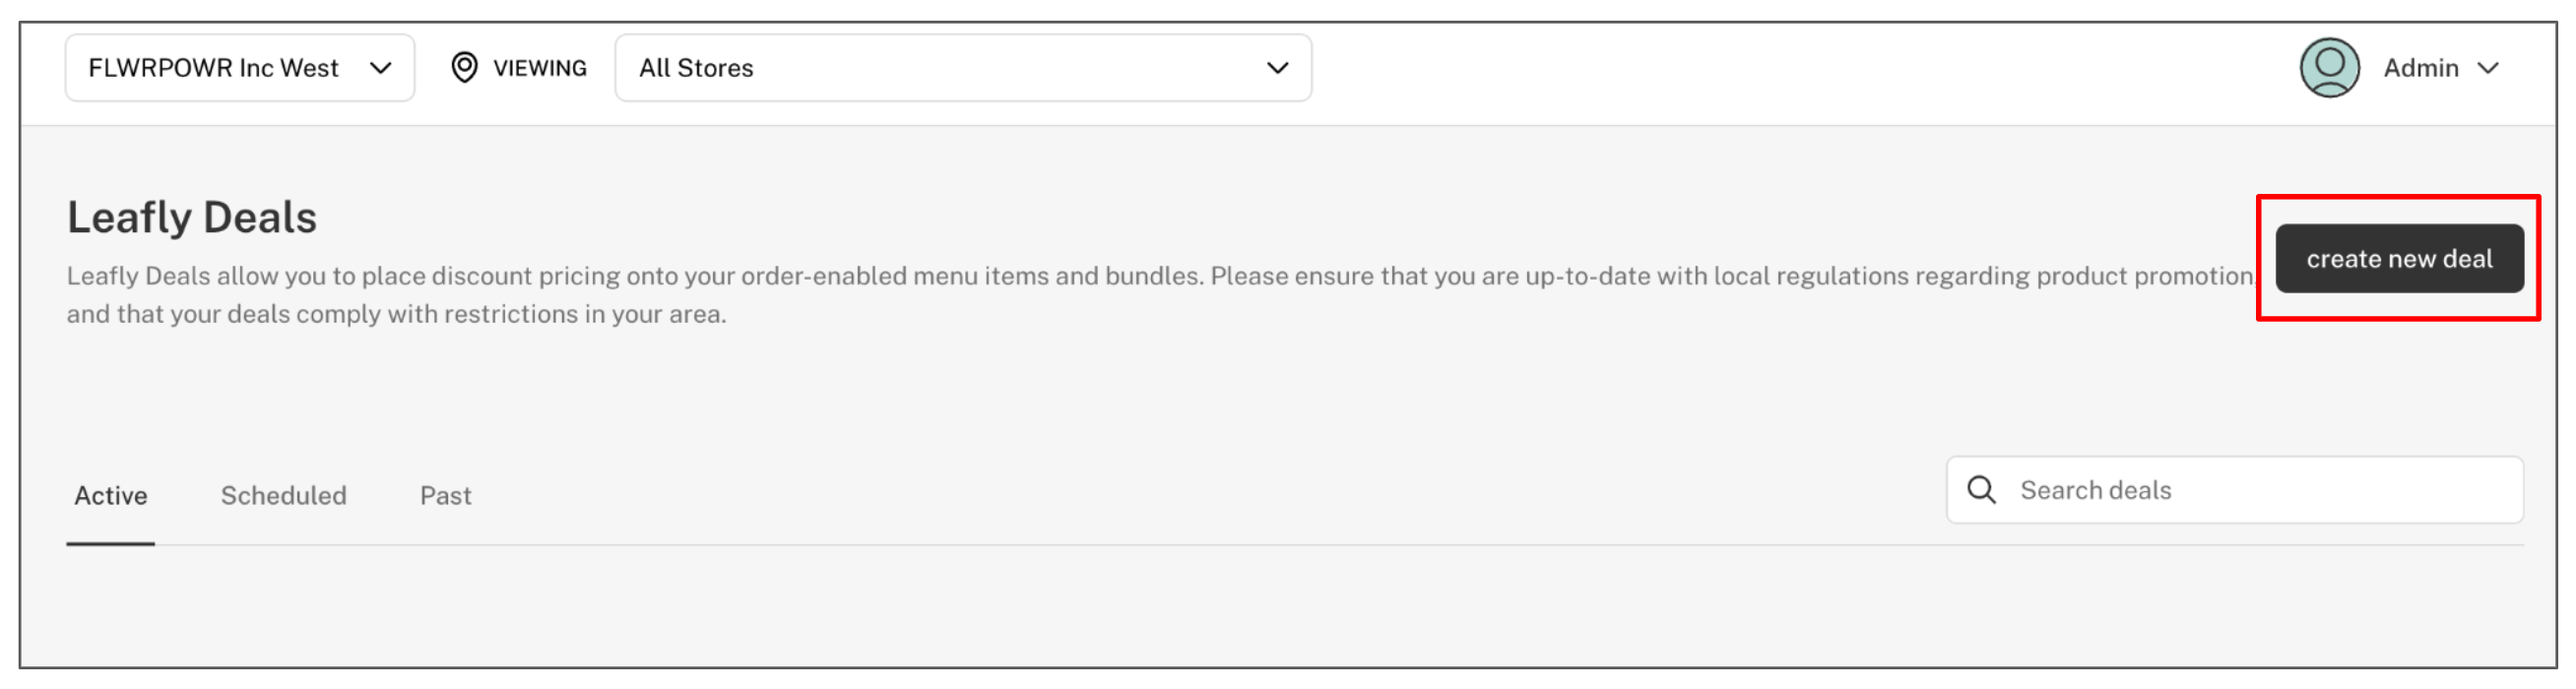Switch to the Active deals tab
Image resolution: width=2576 pixels, height=689 pixels.
(111, 496)
